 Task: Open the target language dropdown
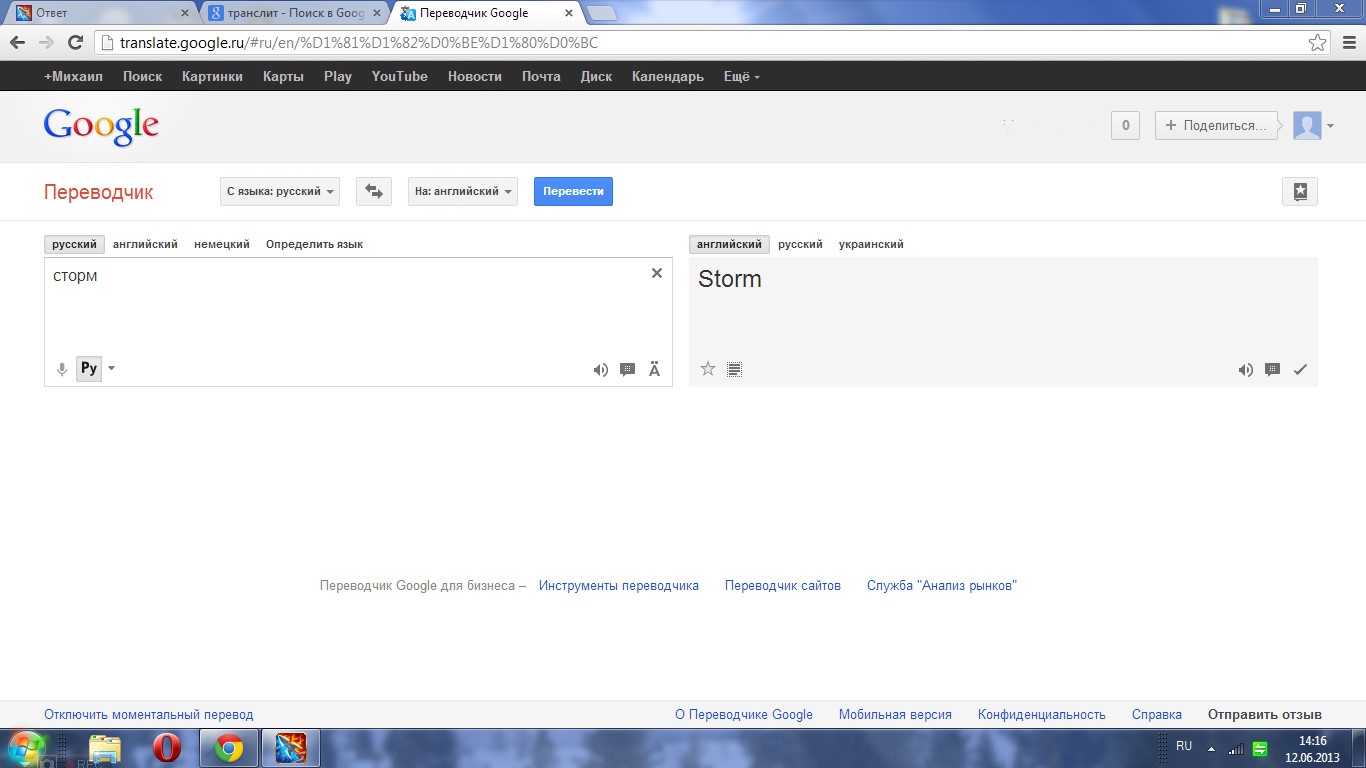pyautogui.click(x=463, y=191)
